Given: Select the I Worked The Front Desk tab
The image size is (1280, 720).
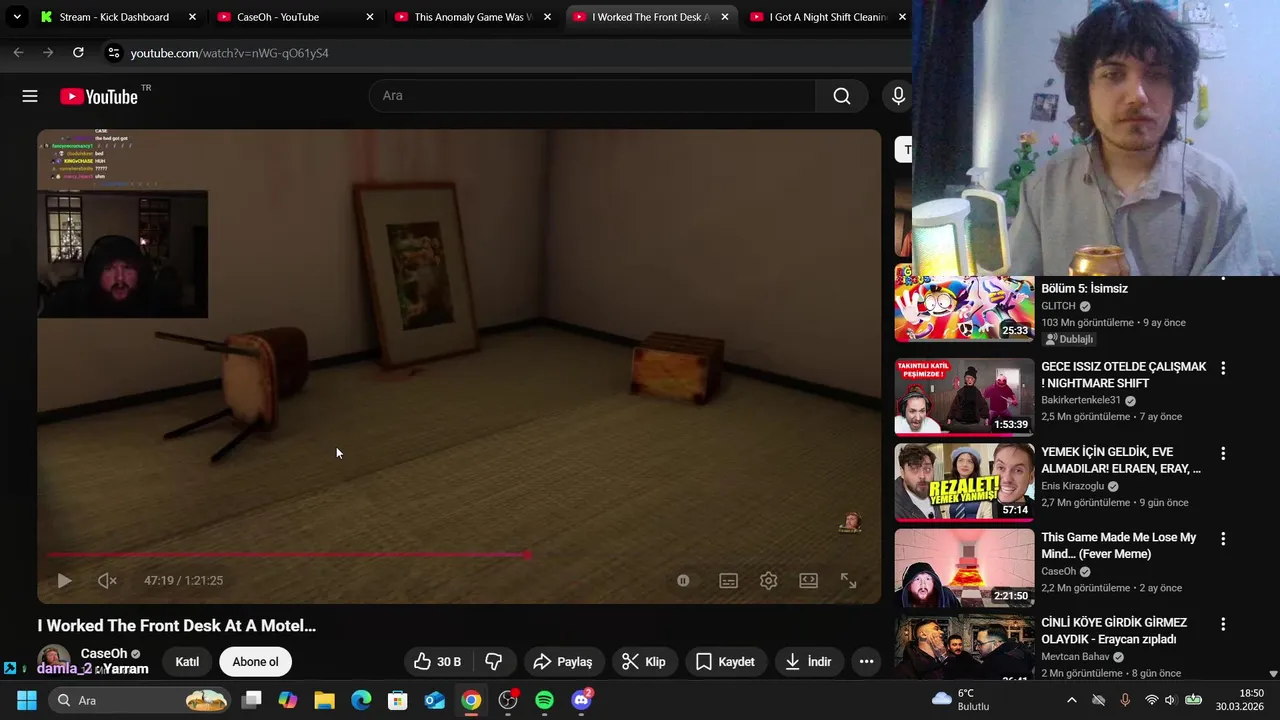Looking at the screenshot, I should coord(650,17).
